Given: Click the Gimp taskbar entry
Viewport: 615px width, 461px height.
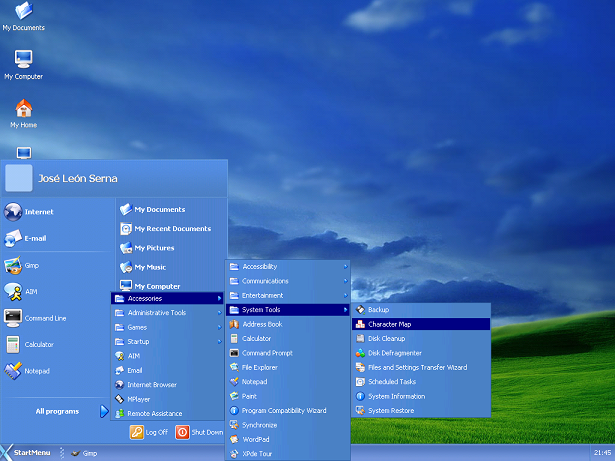Looking at the screenshot, I should point(84,453).
